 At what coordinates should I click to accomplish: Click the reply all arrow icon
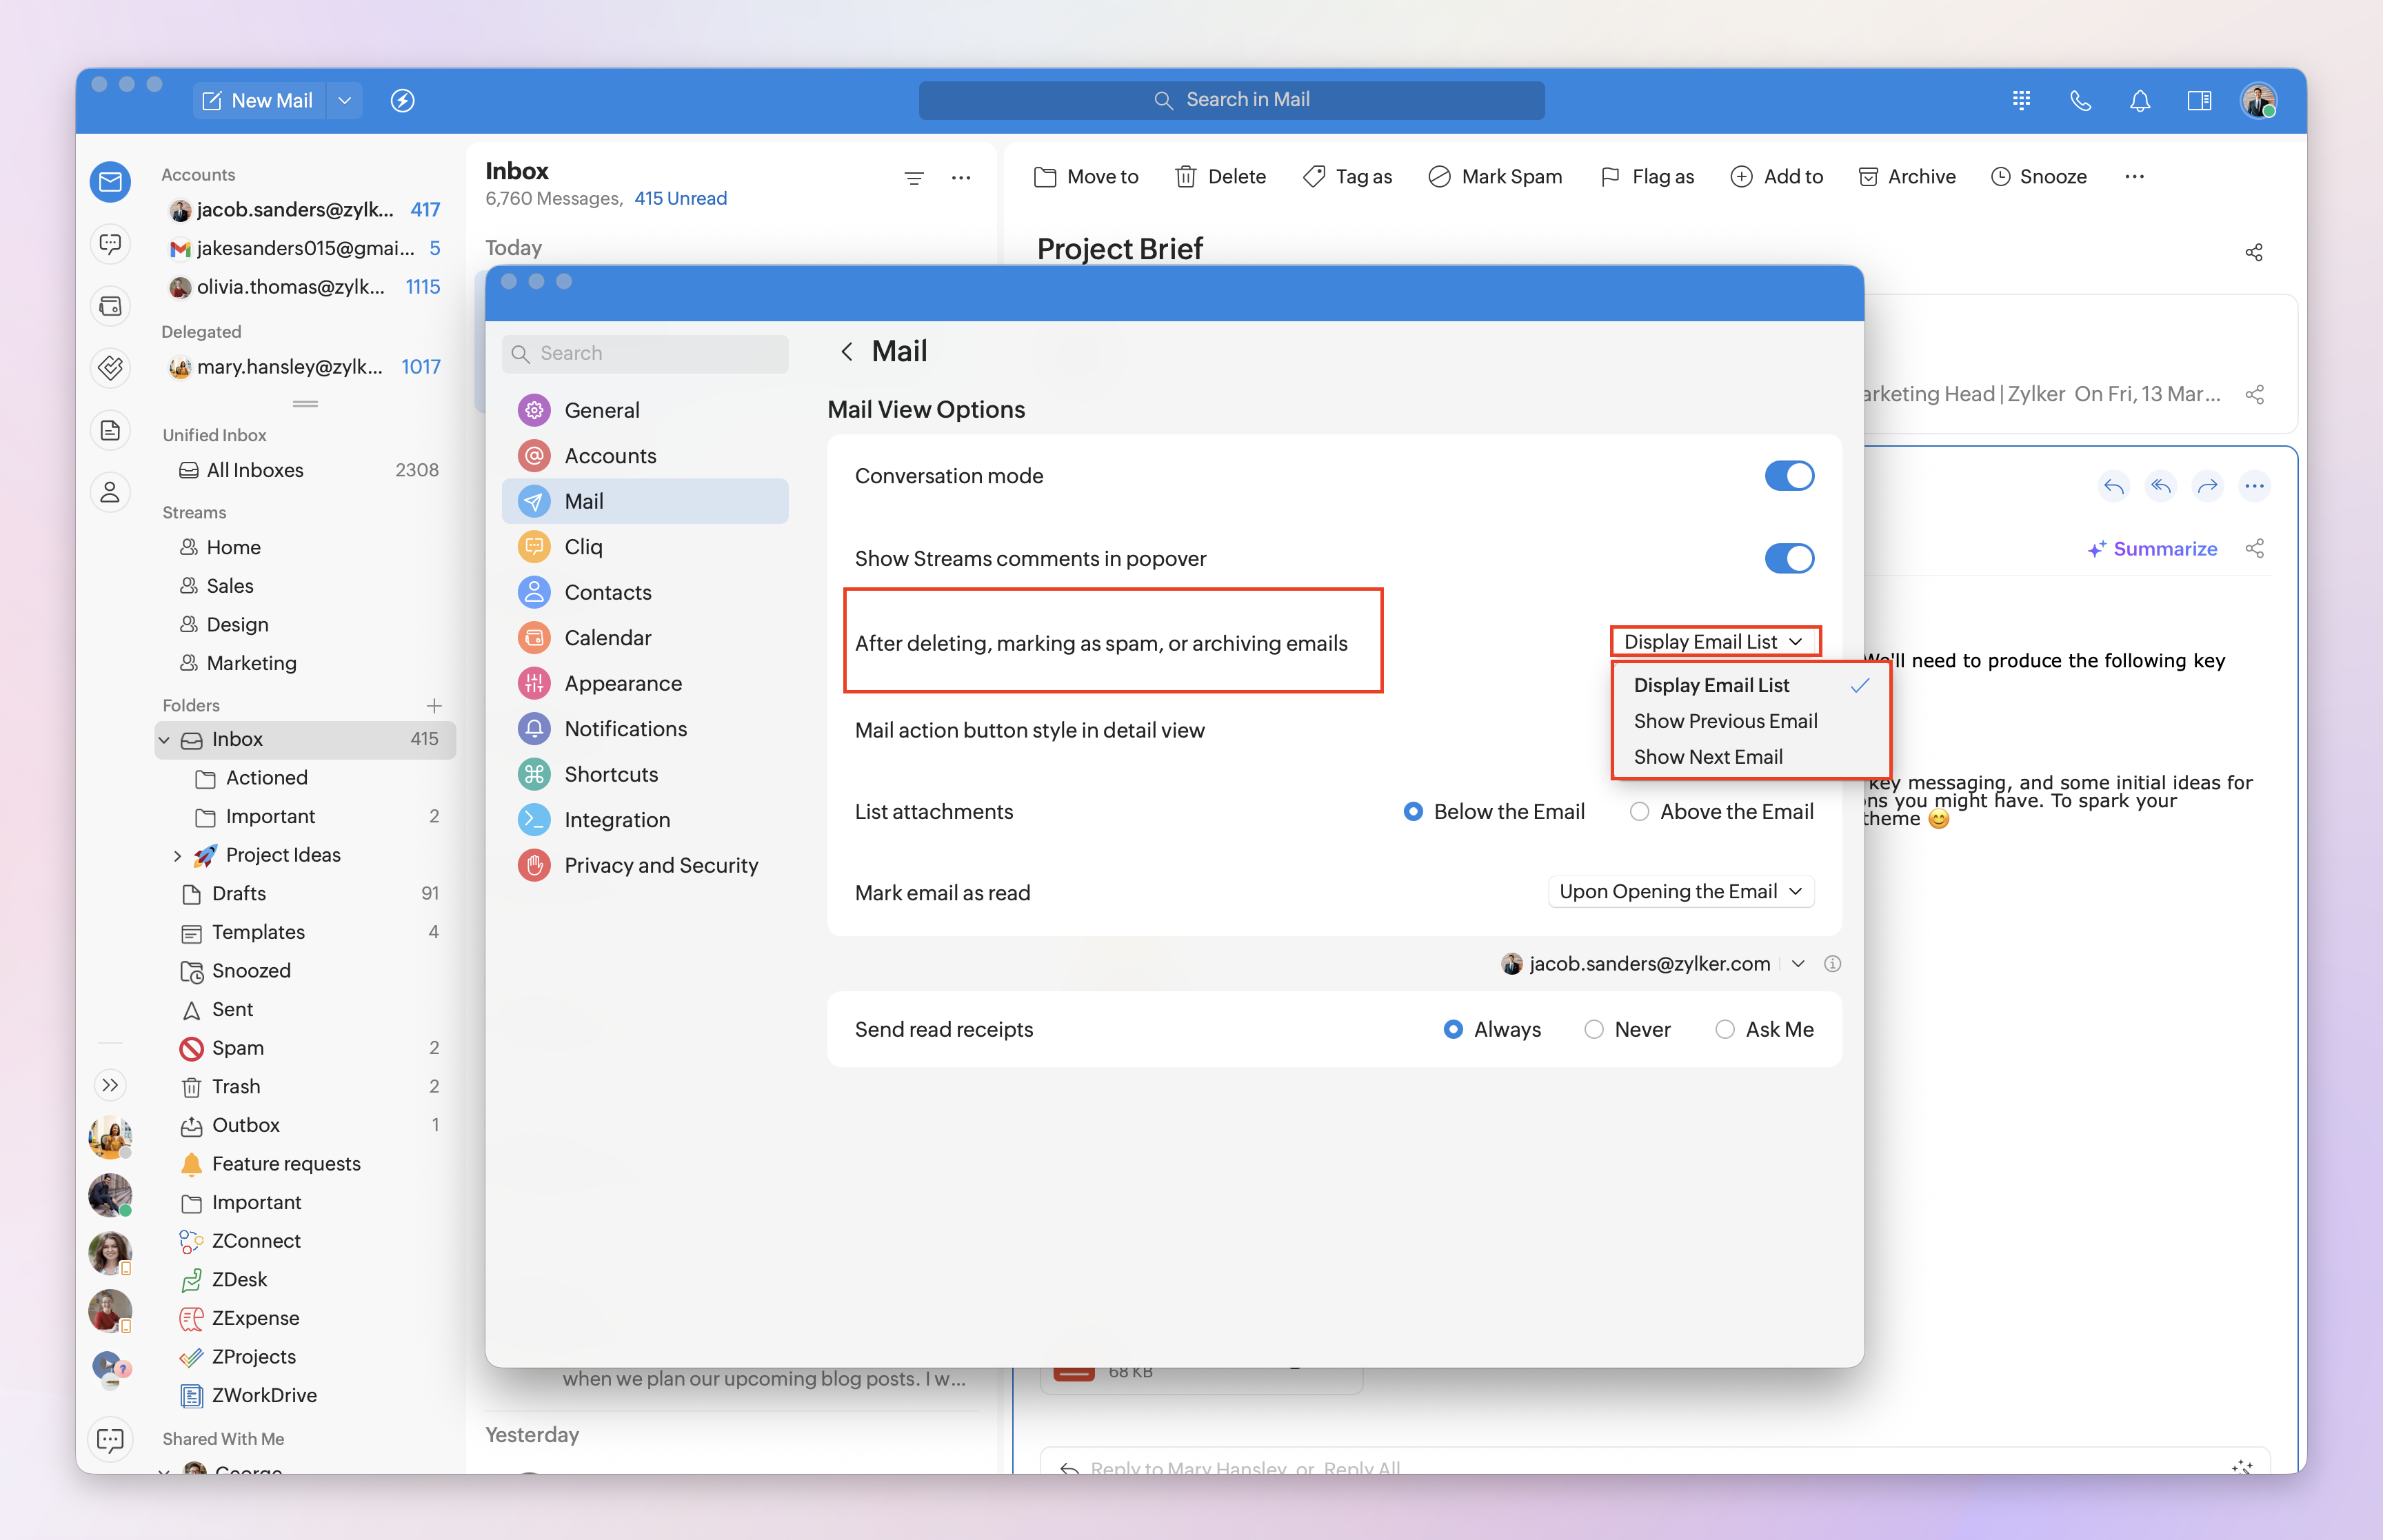coord(2160,486)
